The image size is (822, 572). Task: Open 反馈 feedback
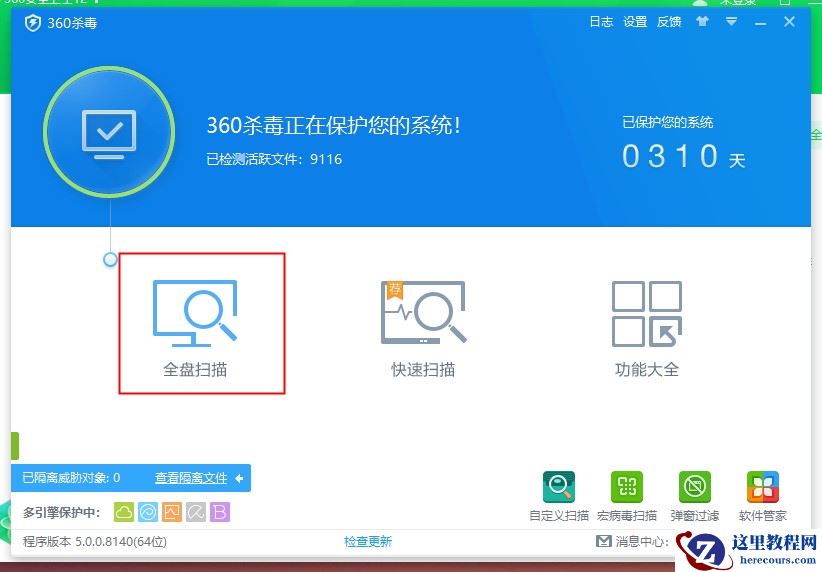669,21
